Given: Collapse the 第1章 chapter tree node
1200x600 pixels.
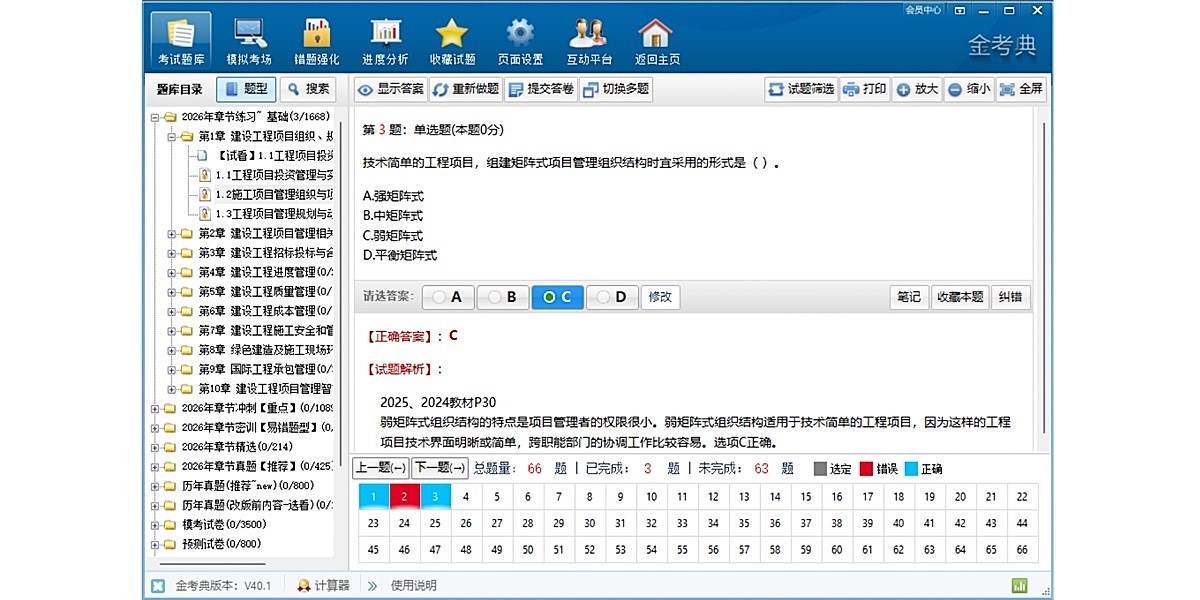Looking at the screenshot, I should tap(172, 136).
